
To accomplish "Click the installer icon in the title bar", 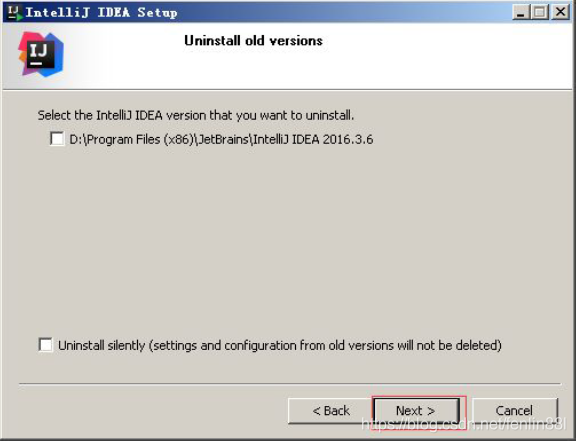I will (x=15, y=12).
